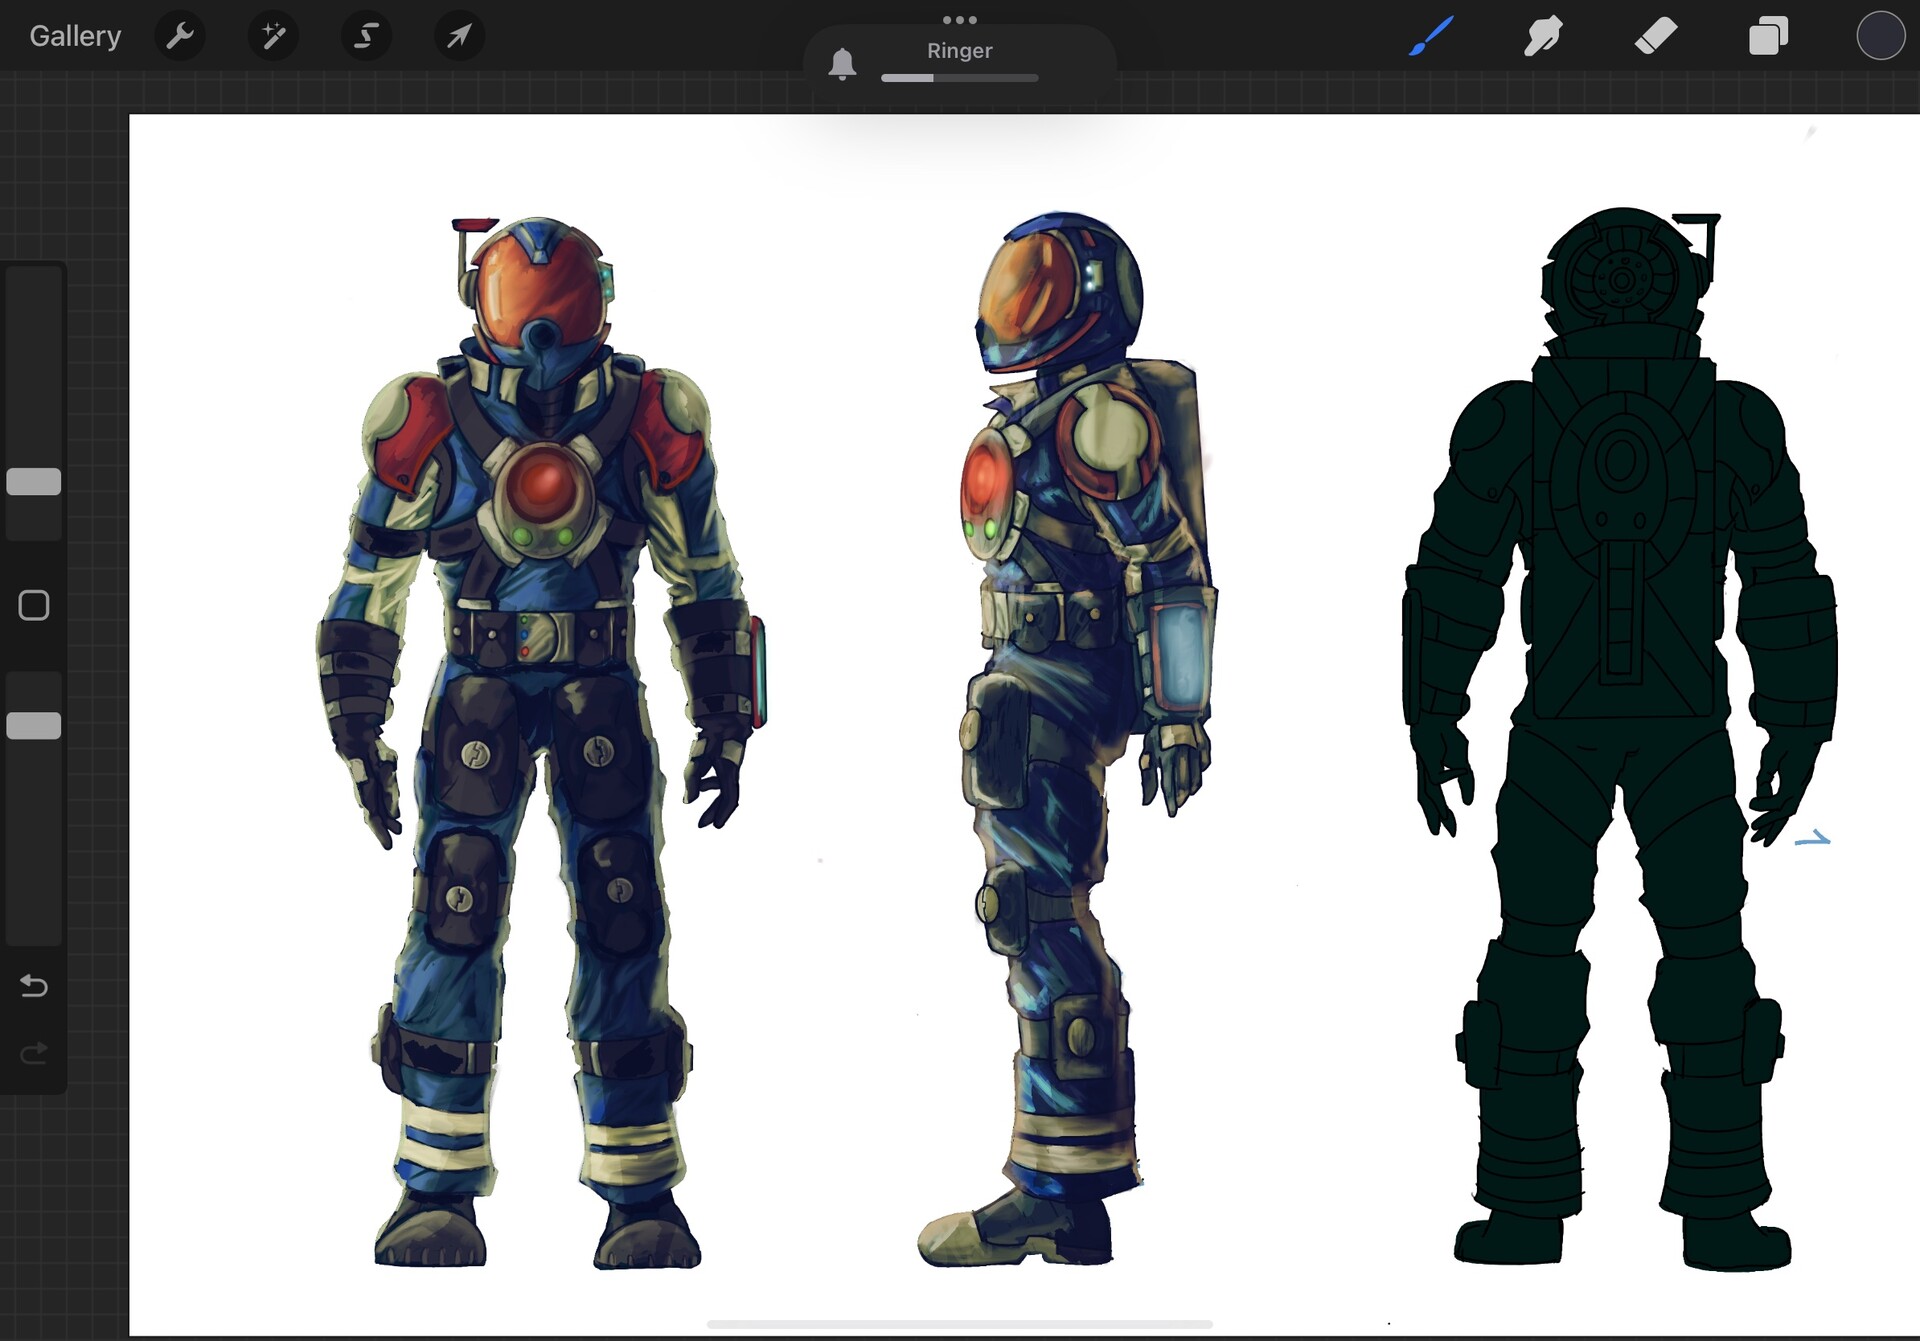The width and height of the screenshot is (1920, 1341).
Task: Tap the brush size slider on the sidebar
Action: pyautogui.click(x=34, y=482)
